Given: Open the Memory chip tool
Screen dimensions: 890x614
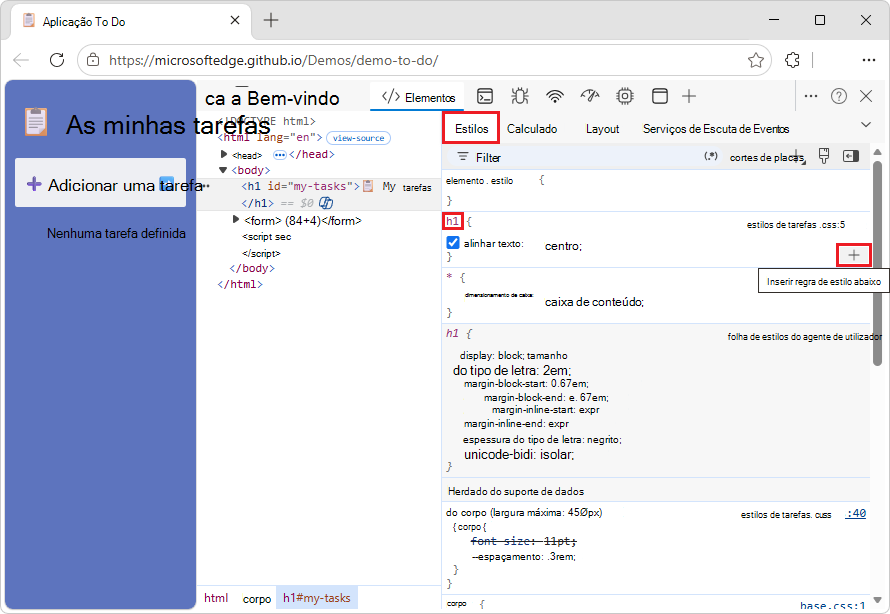Looking at the screenshot, I should click(625, 96).
